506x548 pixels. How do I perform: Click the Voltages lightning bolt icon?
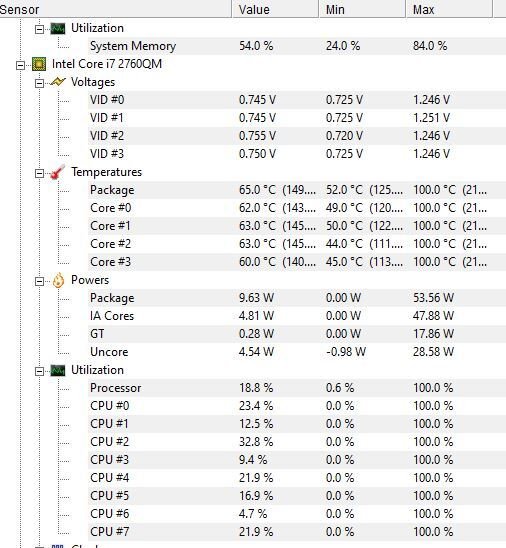(x=58, y=82)
